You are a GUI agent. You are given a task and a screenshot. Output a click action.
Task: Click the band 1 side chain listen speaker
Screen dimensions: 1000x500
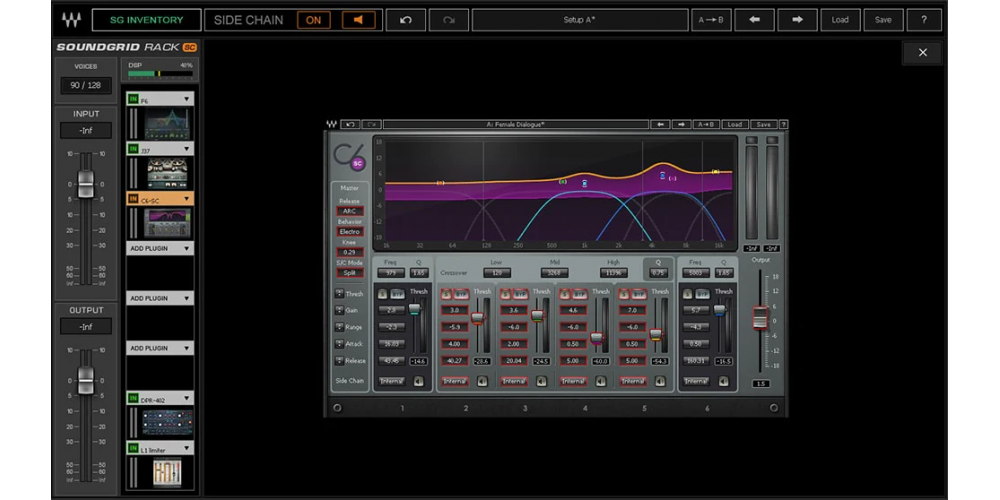pos(418,381)
